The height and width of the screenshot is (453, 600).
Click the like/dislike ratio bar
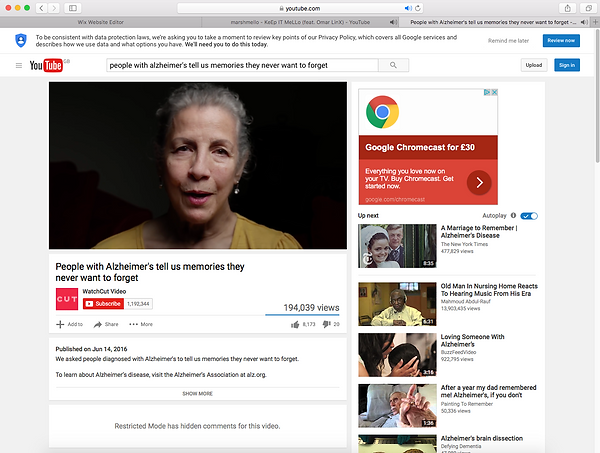302,315
